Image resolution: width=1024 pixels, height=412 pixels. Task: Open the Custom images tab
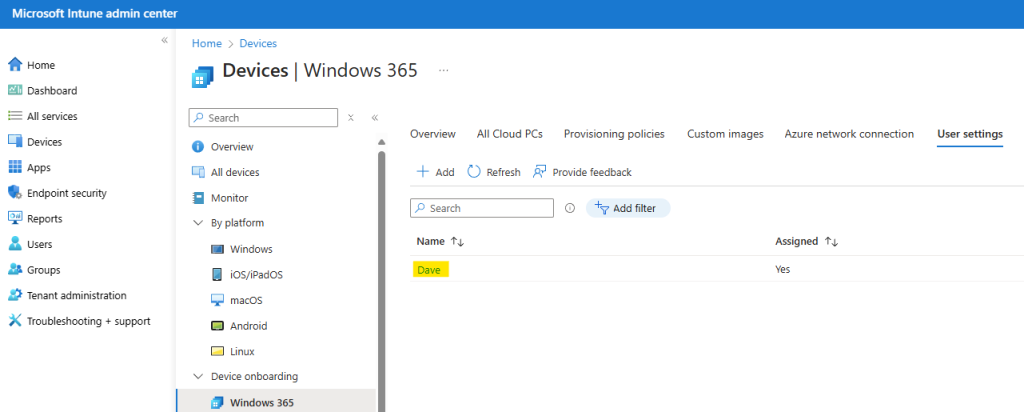(725, 134)
